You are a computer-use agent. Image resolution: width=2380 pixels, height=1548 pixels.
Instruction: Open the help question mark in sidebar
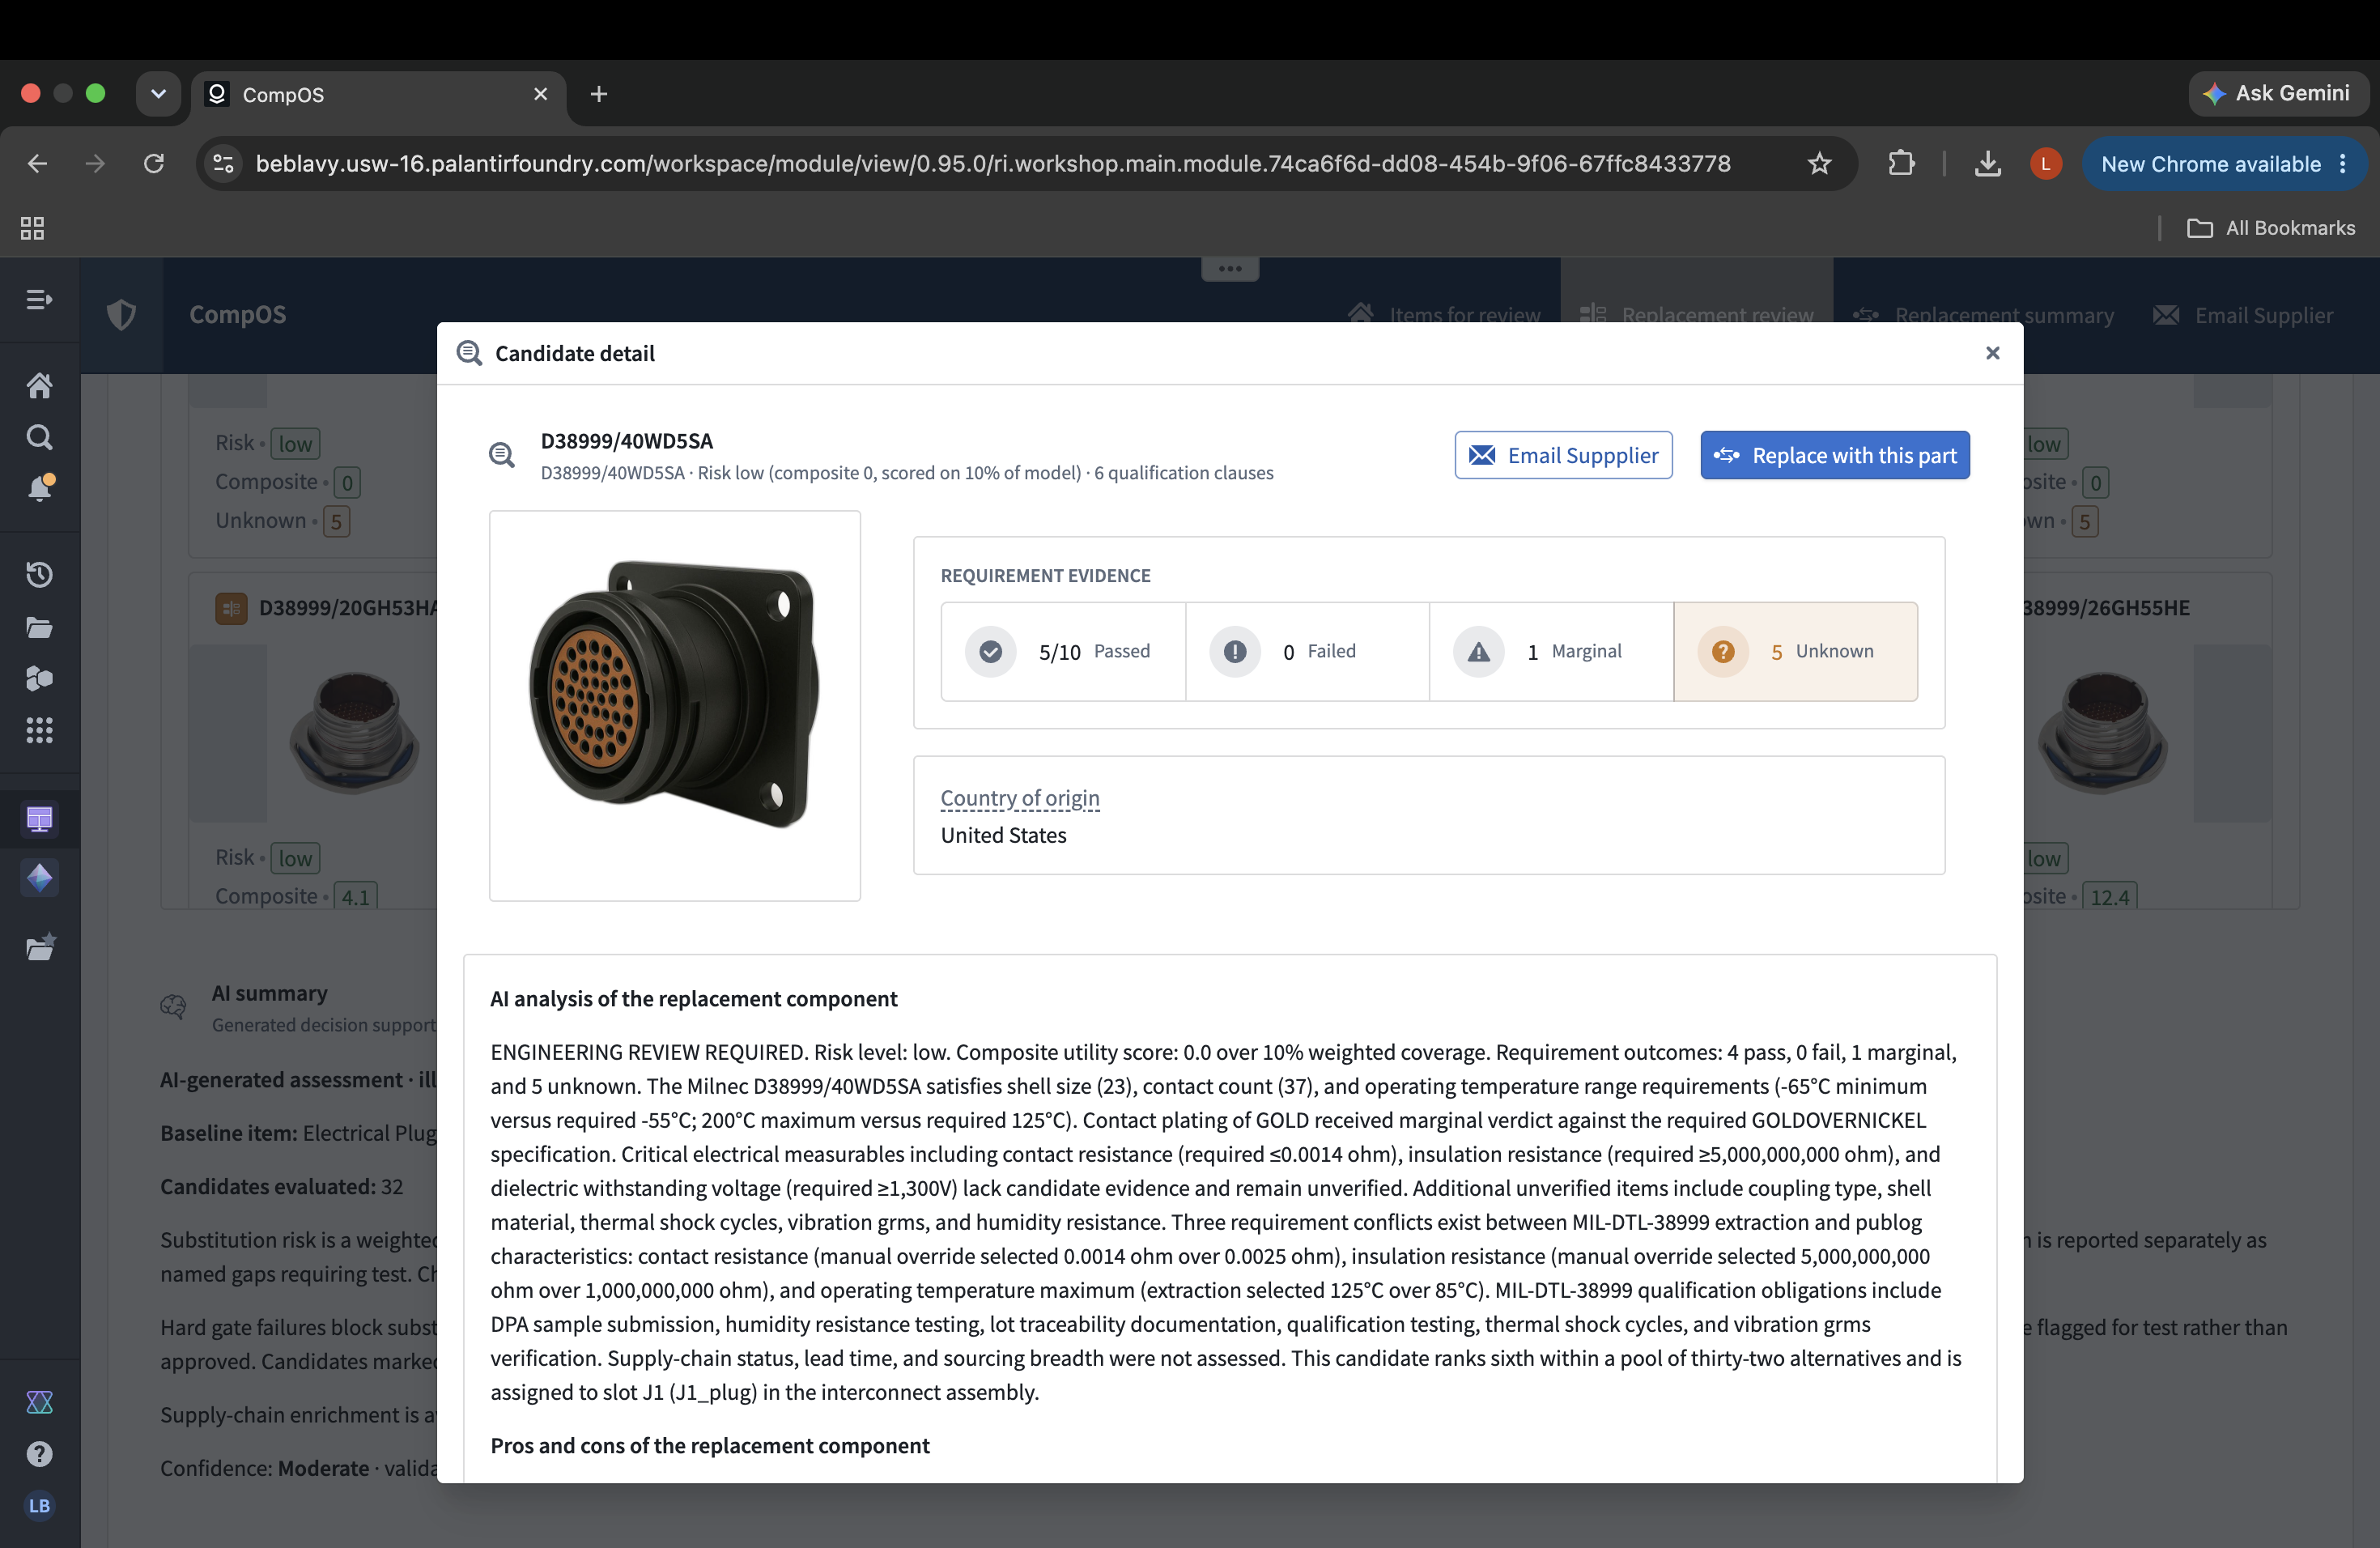point(39,1454)
